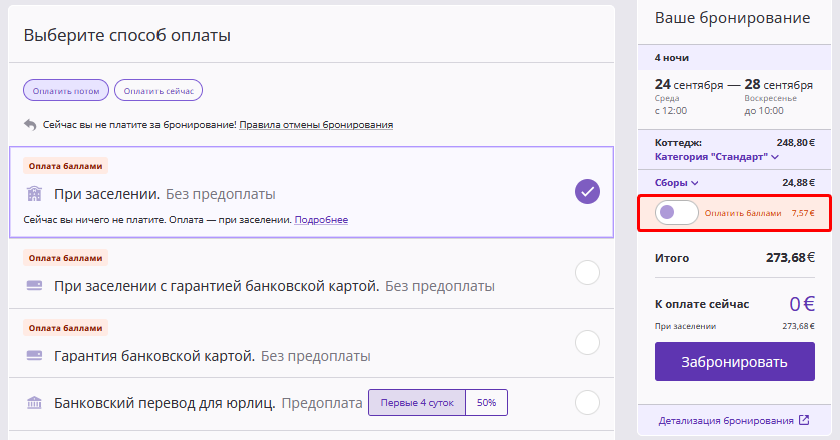The height and width of the screenshot is (440, 840).
Task: Select "Первые 4 суток" prepayment option
Action: click(417, 403)
